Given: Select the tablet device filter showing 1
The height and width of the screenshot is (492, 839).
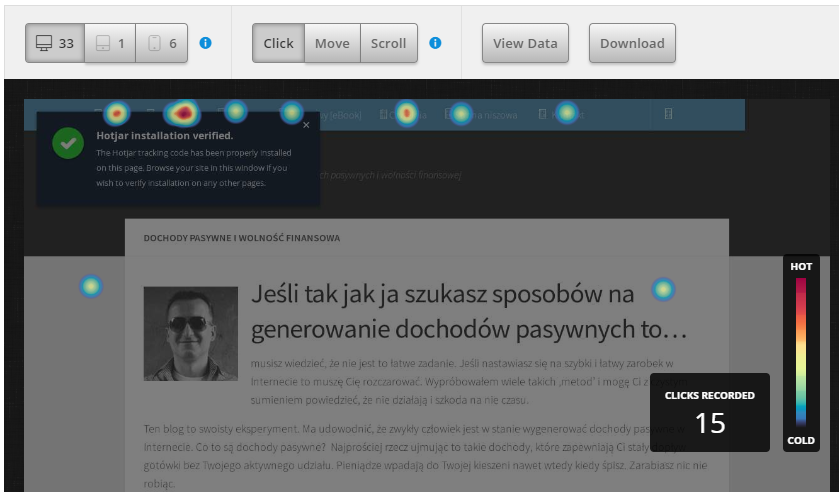Looking at the screenshot, I should (x=110, y=43).
